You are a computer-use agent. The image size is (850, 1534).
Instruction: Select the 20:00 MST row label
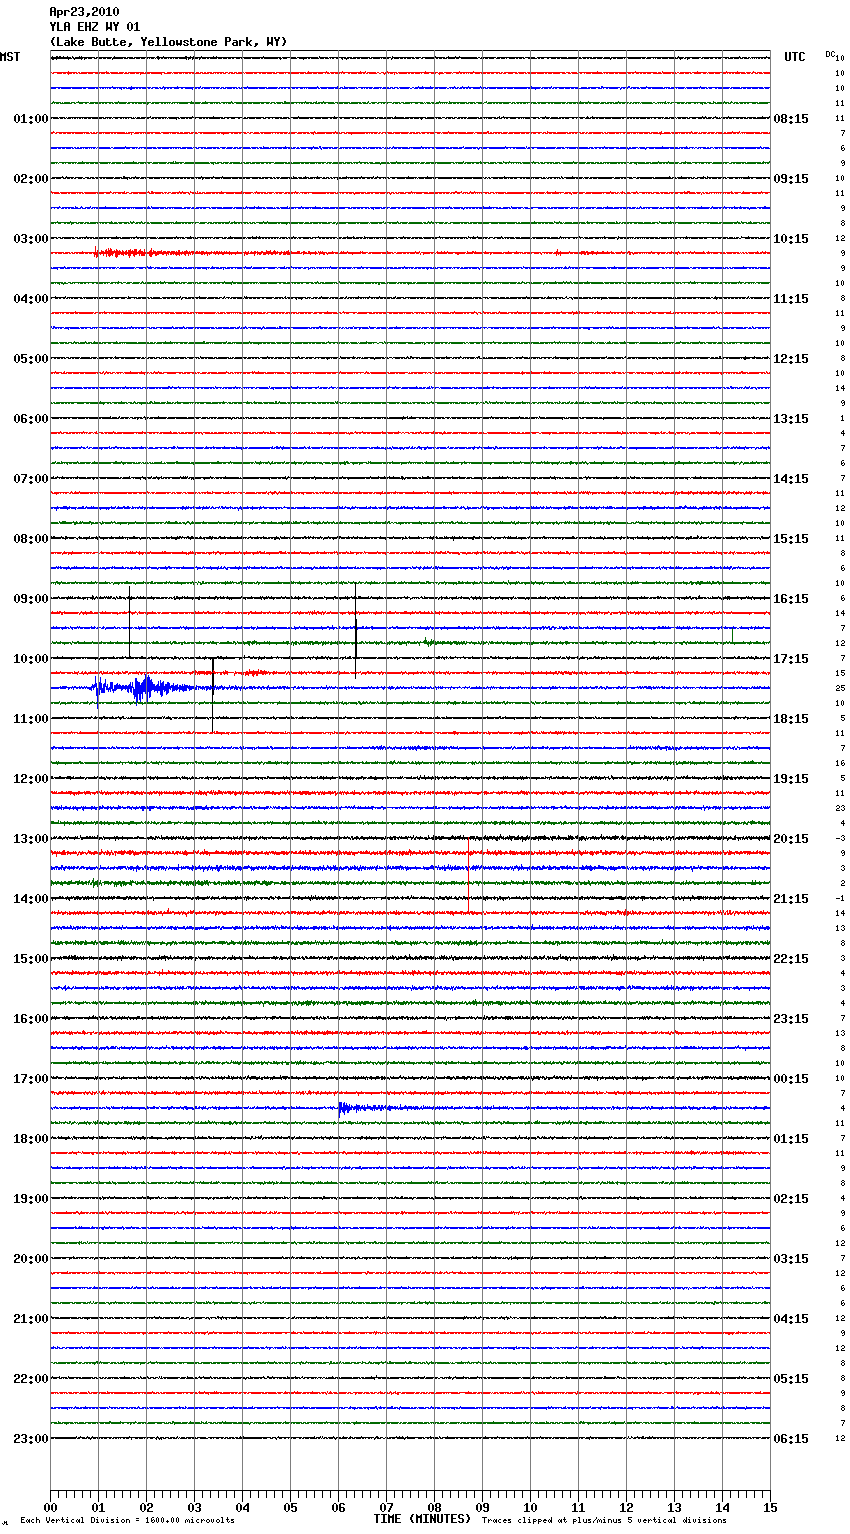pos(31,1259)
